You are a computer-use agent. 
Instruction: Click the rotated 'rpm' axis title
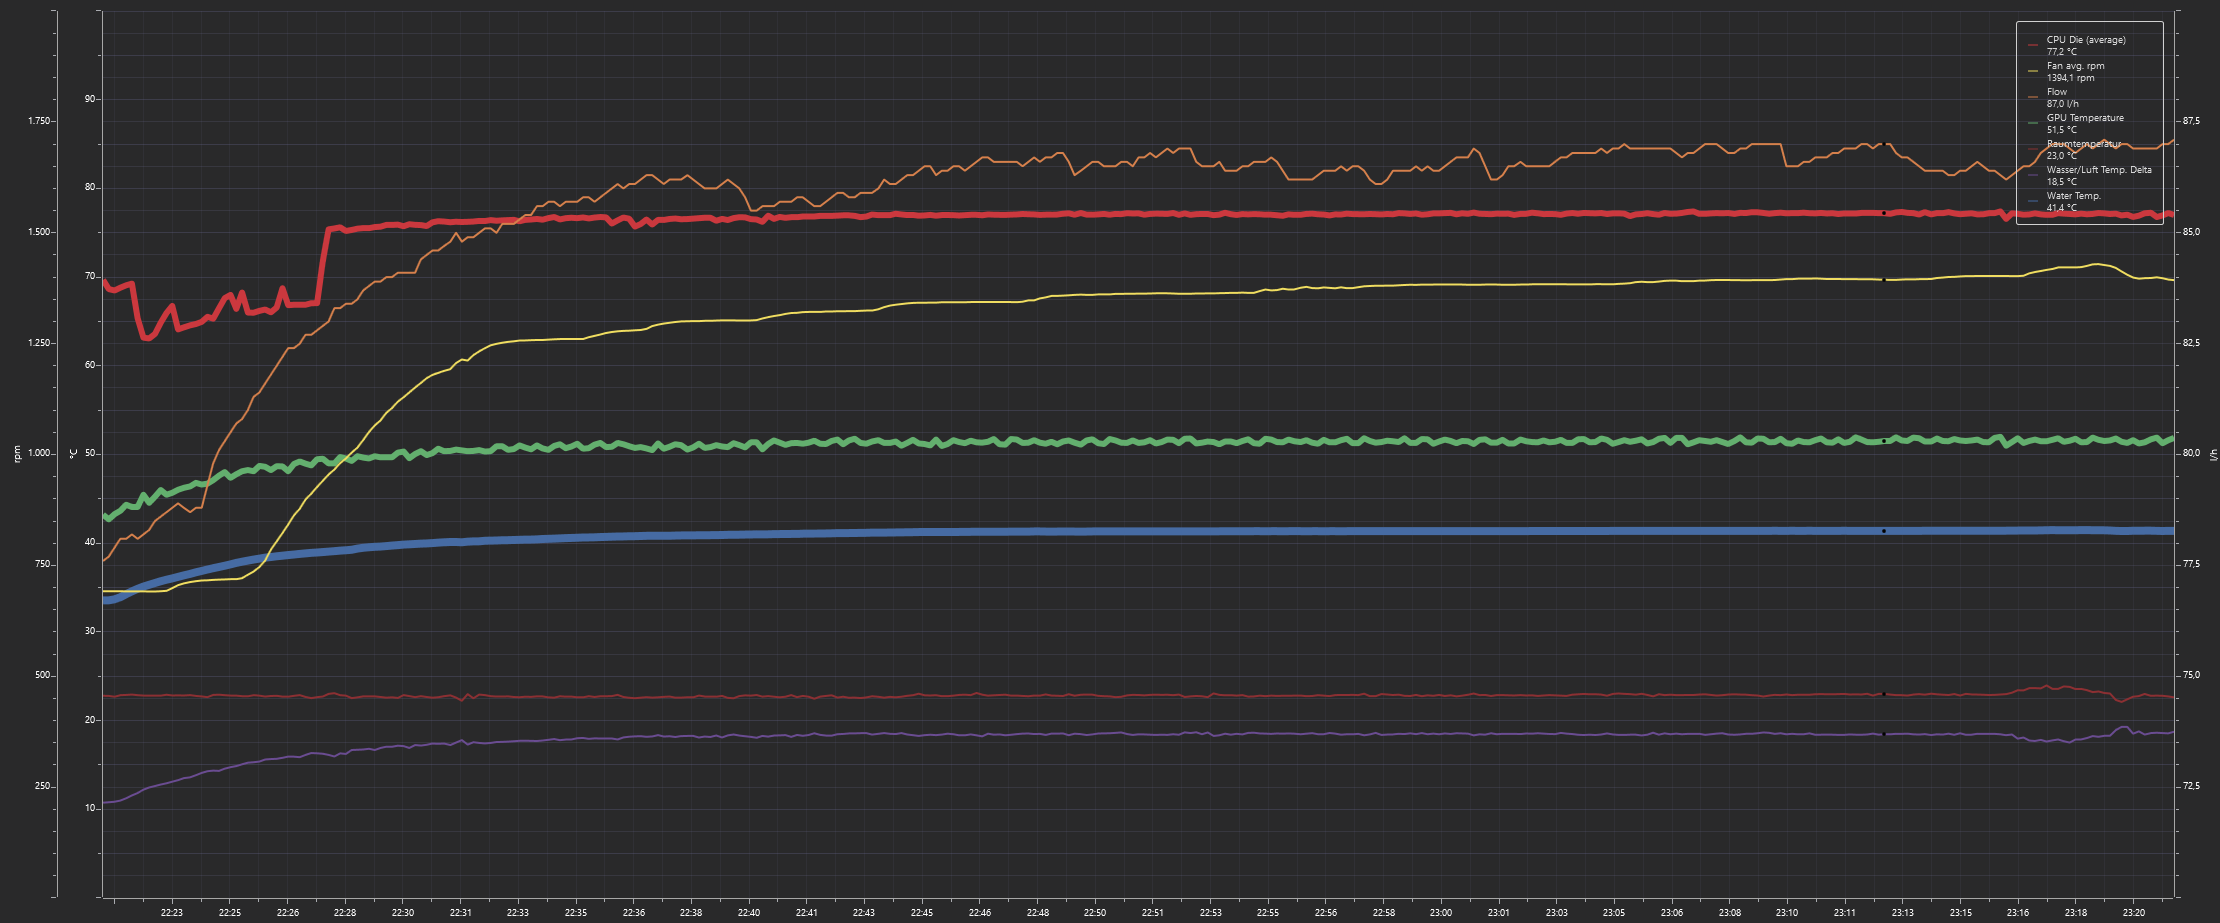tap(16, 454)
